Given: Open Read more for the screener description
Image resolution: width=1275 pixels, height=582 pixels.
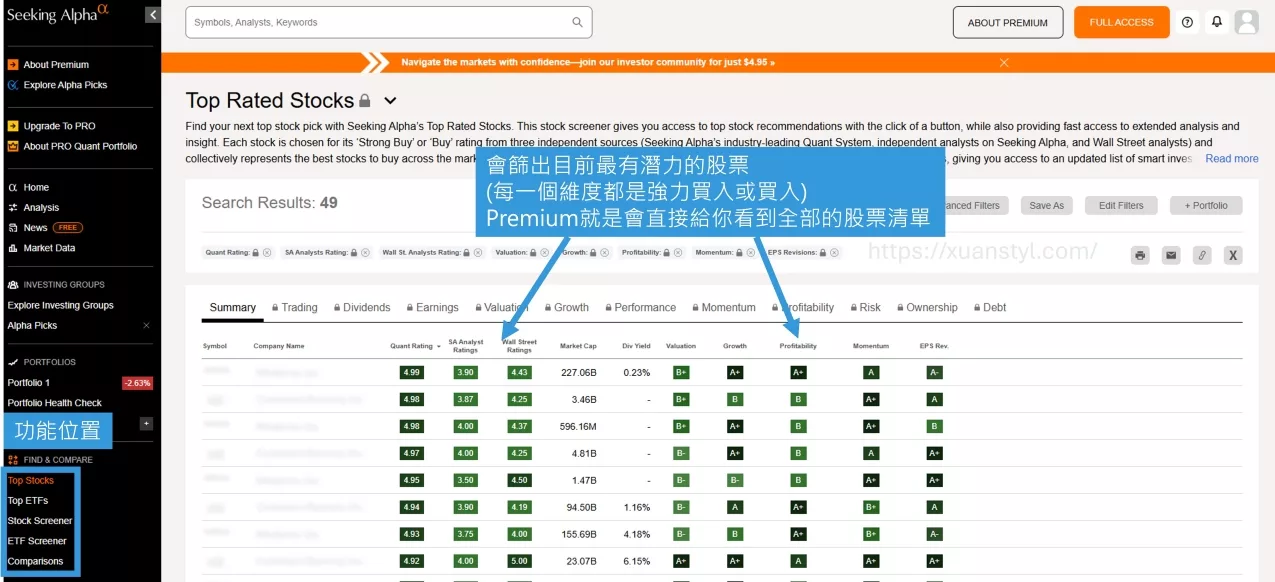Looking at the screenshot, I should [1231, 158].
